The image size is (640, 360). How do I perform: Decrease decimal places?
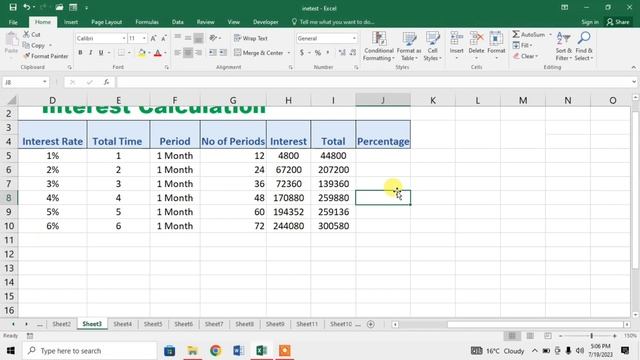353,53
